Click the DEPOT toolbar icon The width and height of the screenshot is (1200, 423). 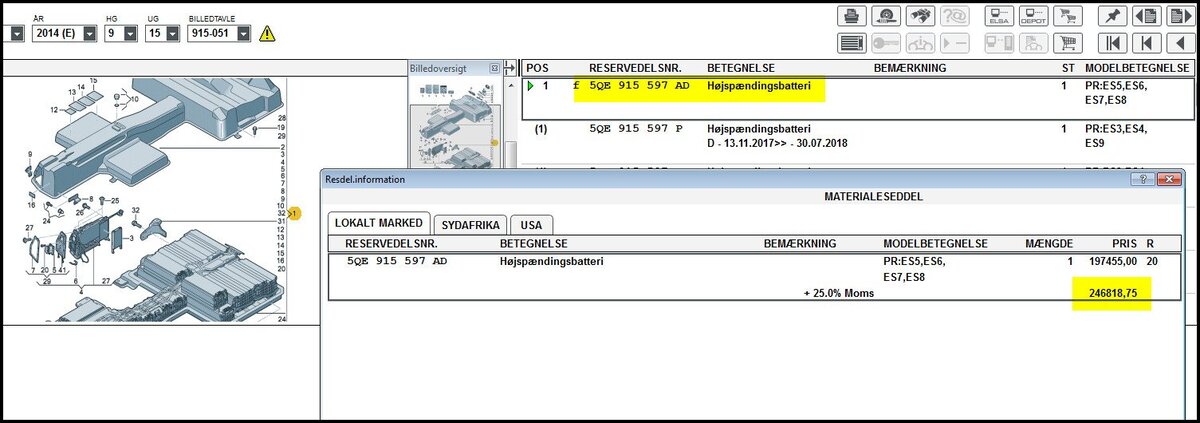[1032, 16]
